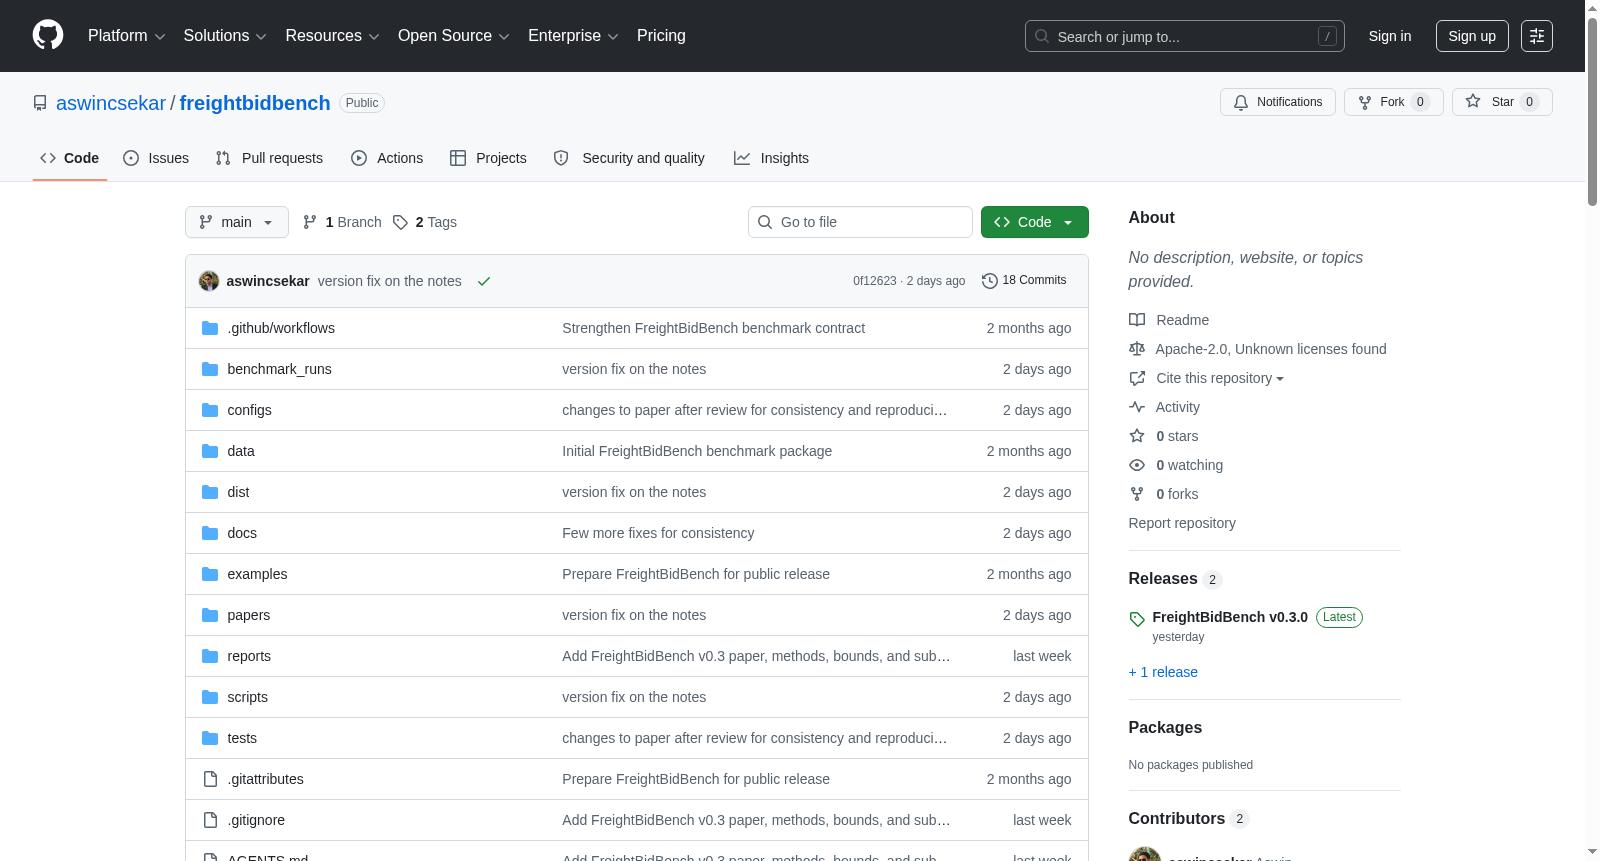Switch to the Pull requests tab
The width and height of the screenshot is (1600, 861).
[x=269, y=158]
